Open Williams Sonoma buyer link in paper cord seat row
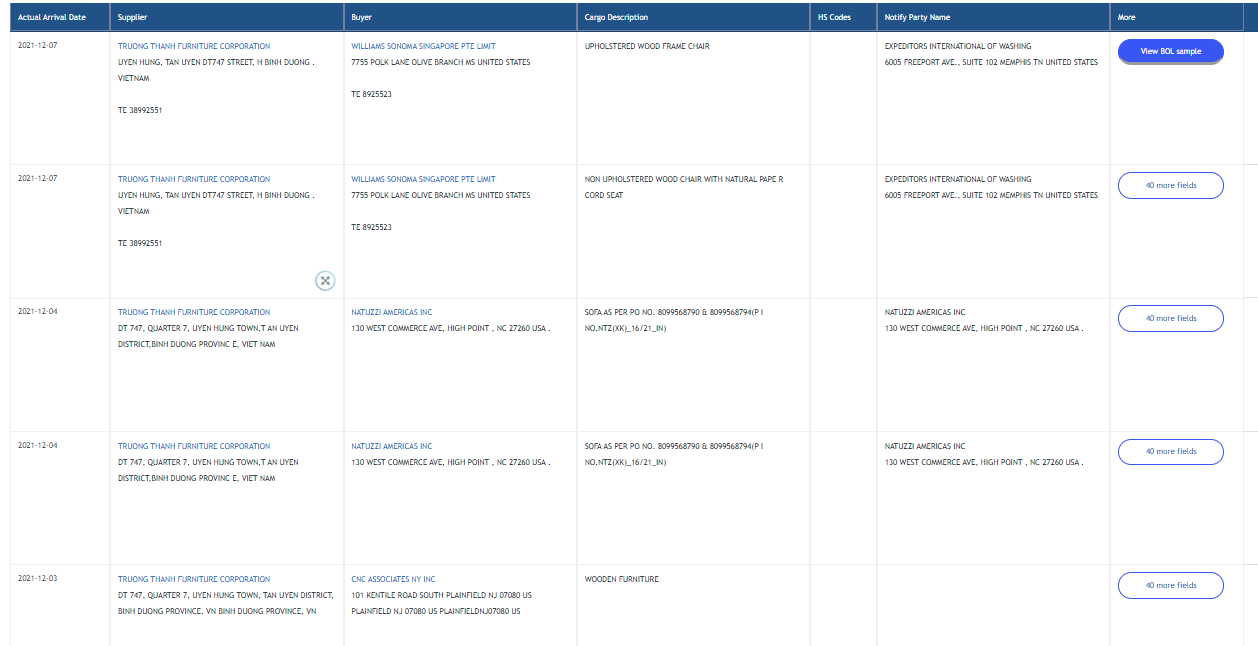1258x646 pixels. coord(423,179)
